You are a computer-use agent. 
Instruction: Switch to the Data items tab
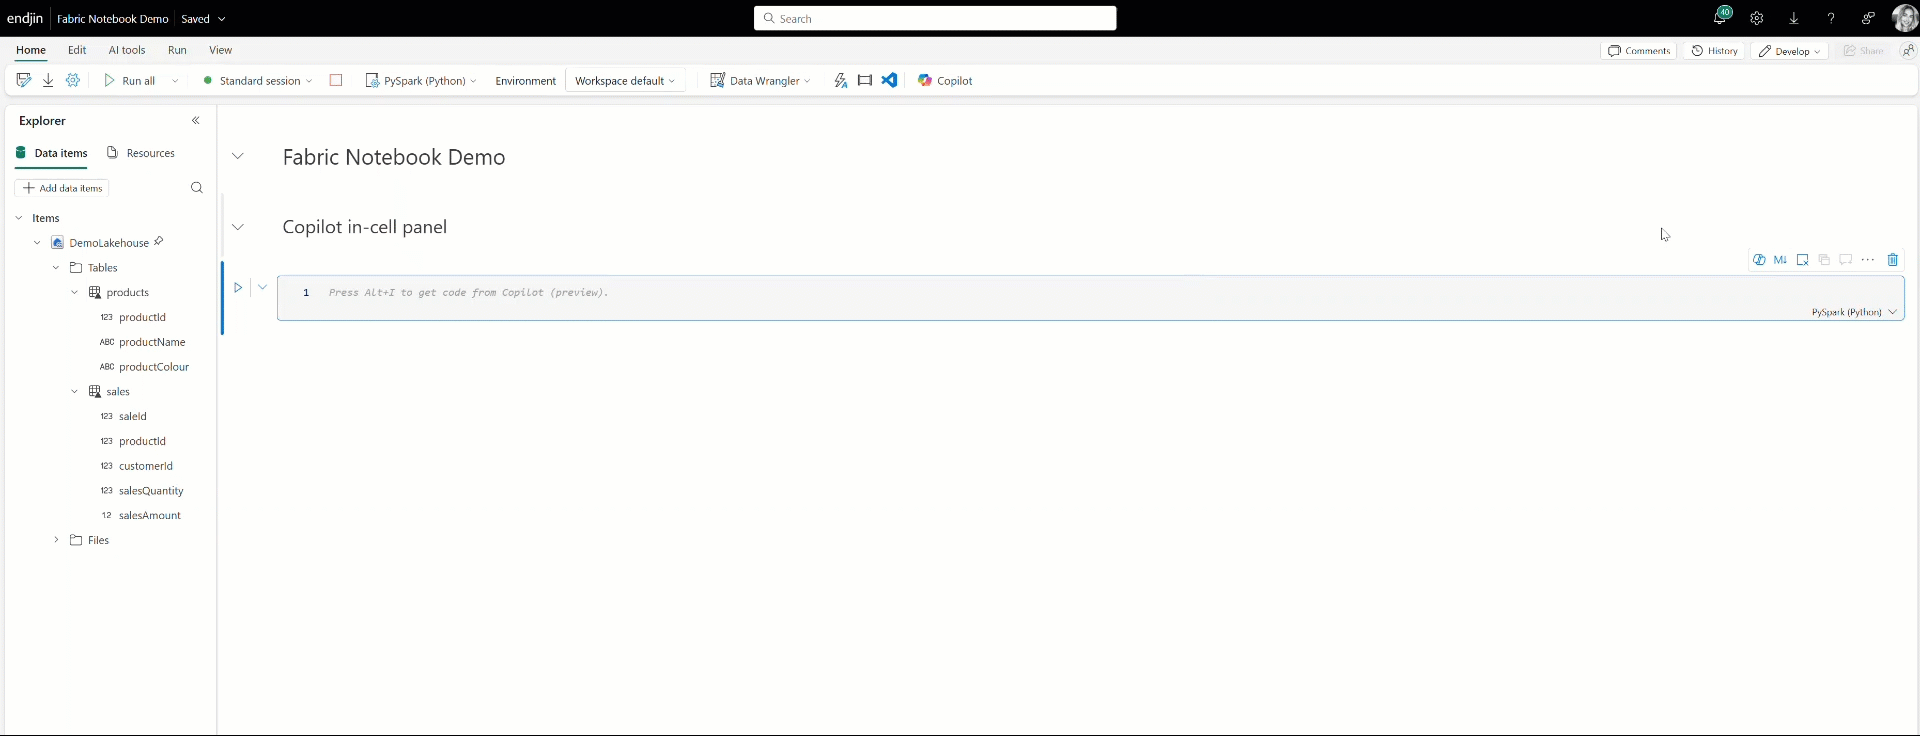coord(51,153)
